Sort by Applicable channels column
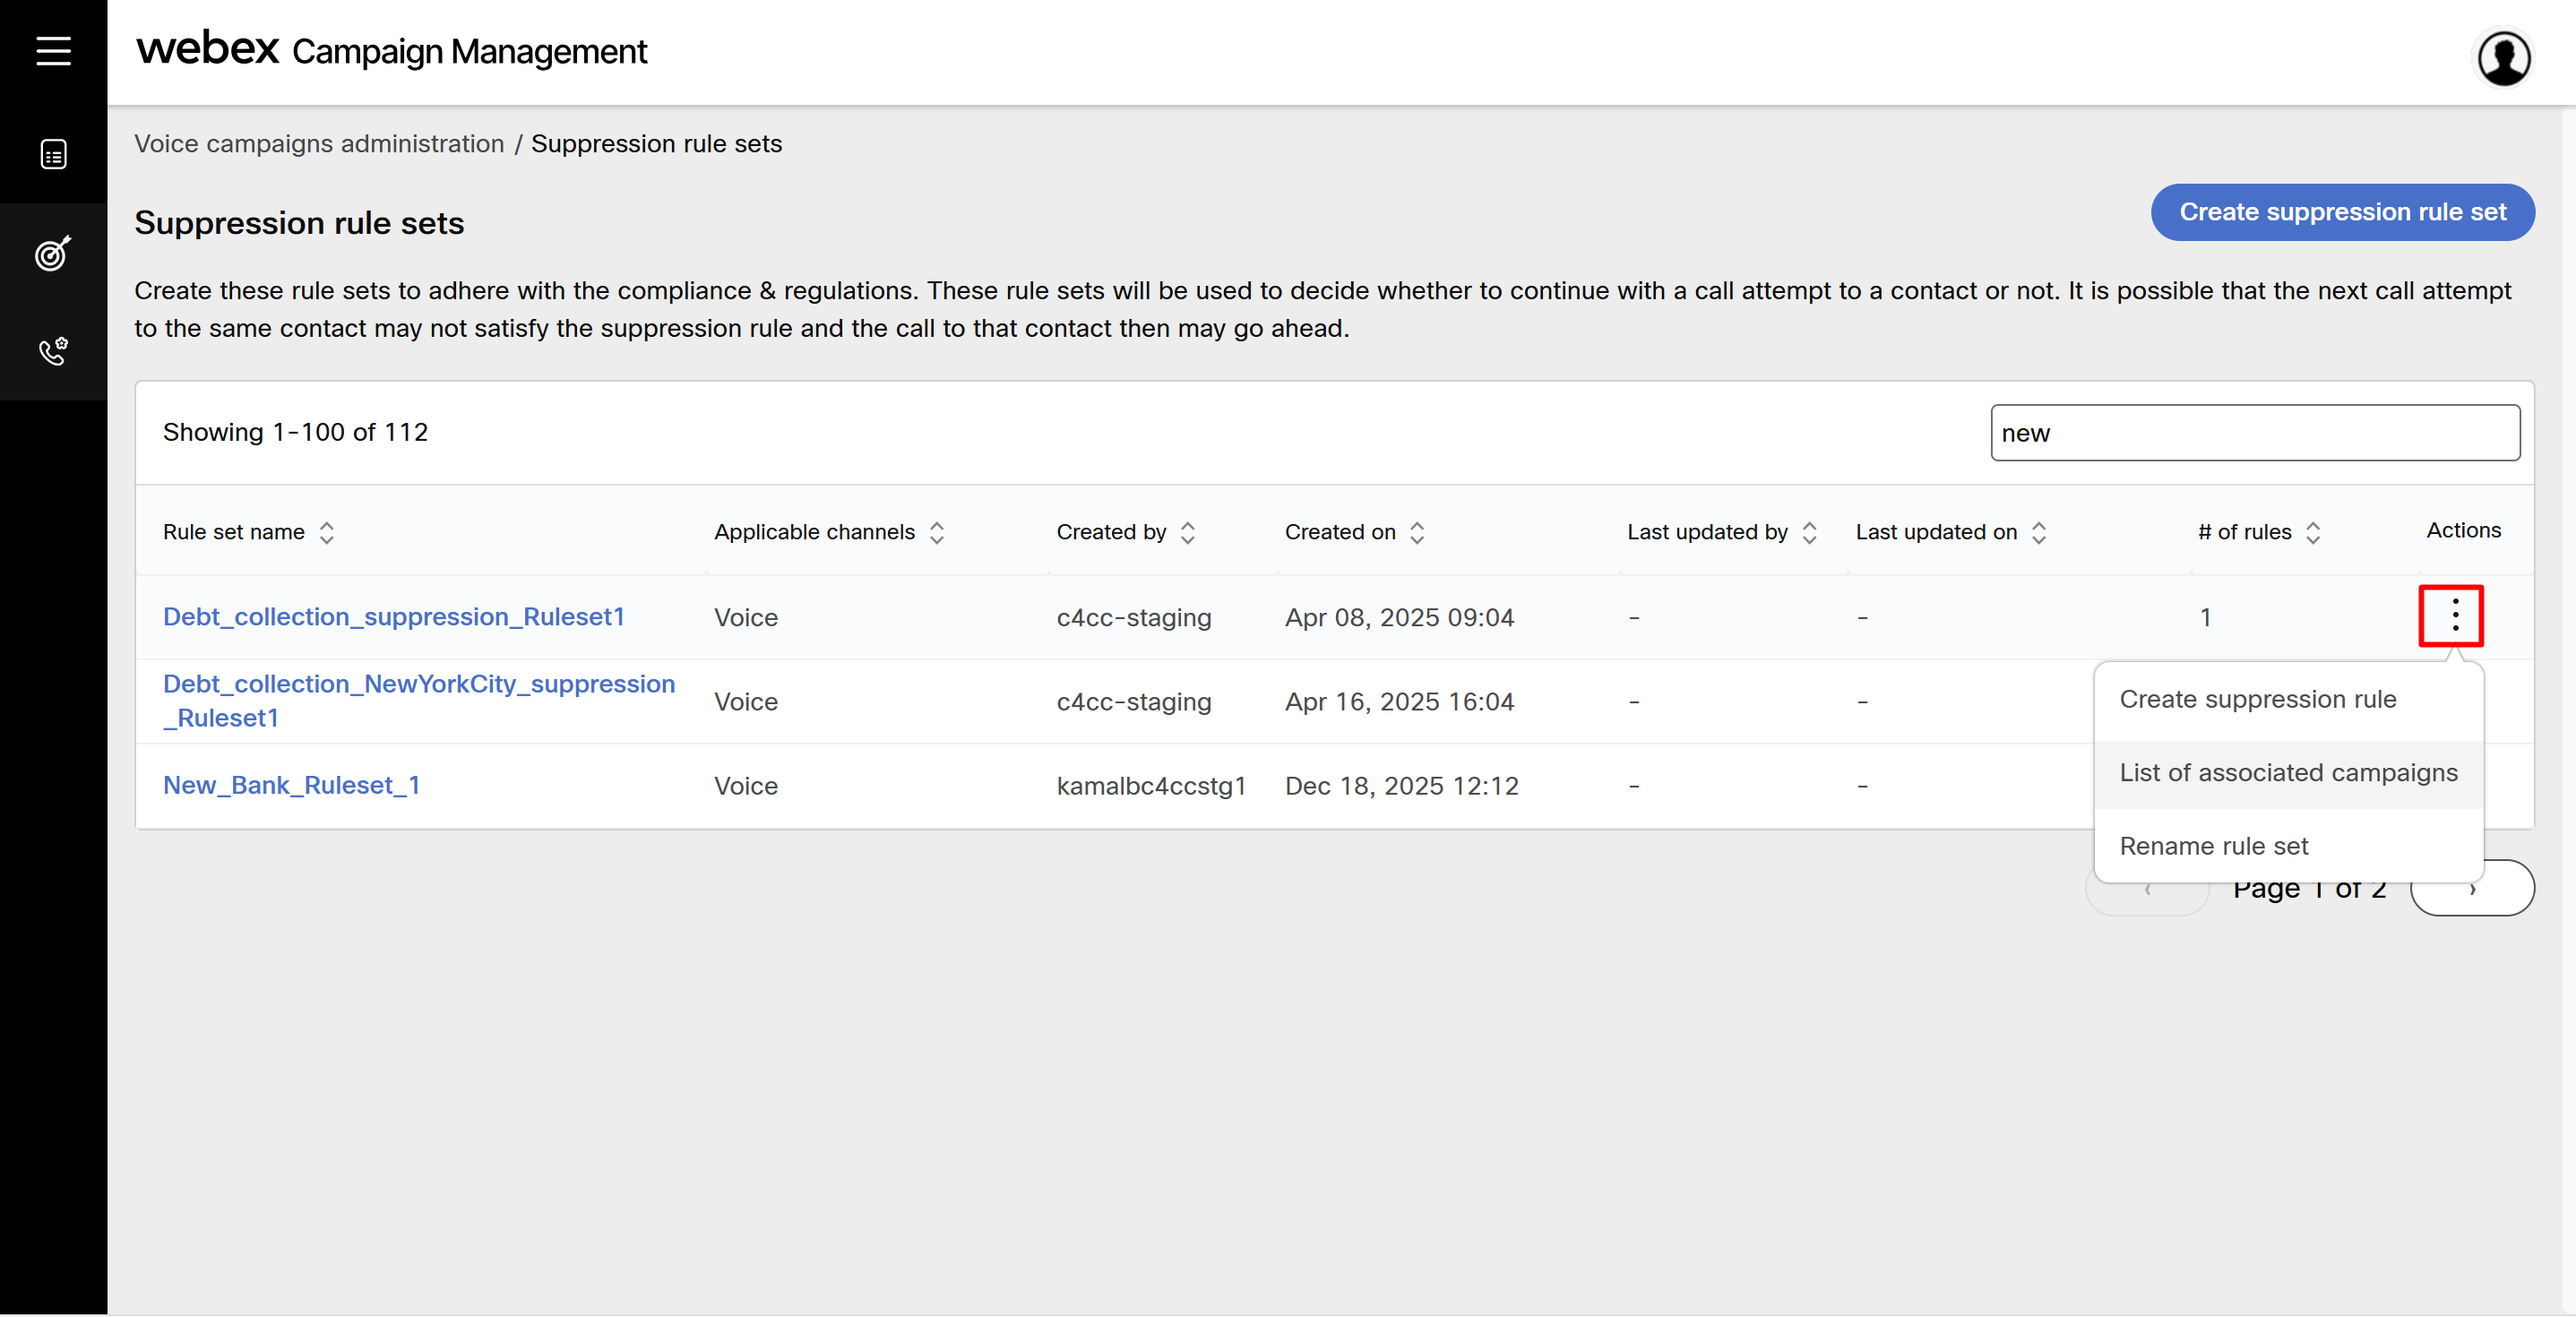The image size is (2576, 1317). [937, 532]
